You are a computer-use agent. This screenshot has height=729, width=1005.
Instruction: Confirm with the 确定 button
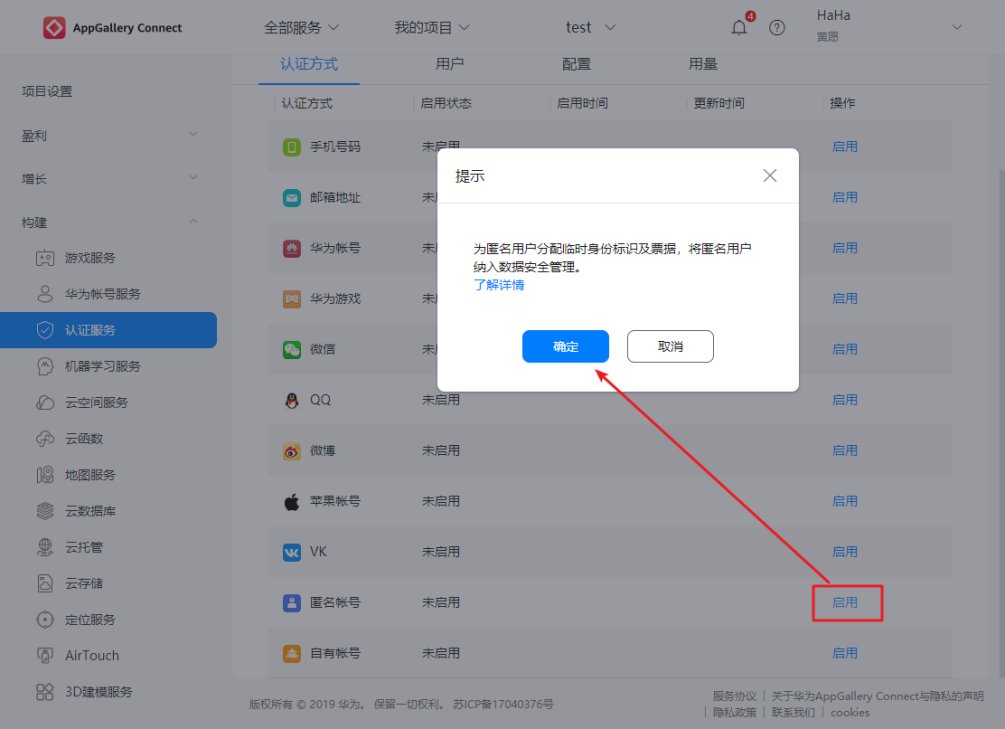click(x=565, y=346)
